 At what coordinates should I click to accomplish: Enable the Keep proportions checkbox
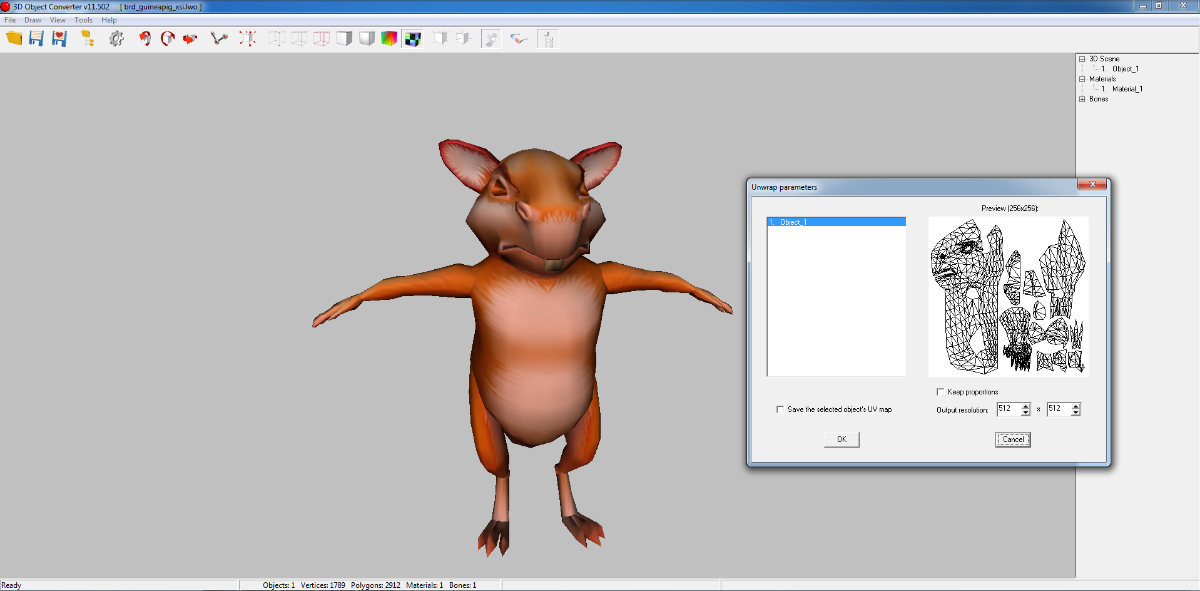click(940, 391)
